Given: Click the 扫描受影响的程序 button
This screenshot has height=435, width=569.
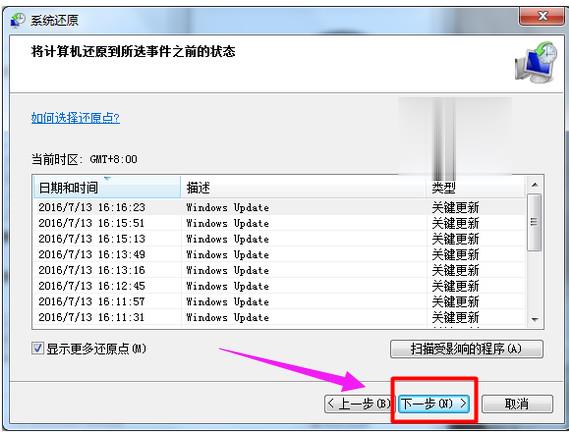Looking at the screenshot, I should point(467,349).
